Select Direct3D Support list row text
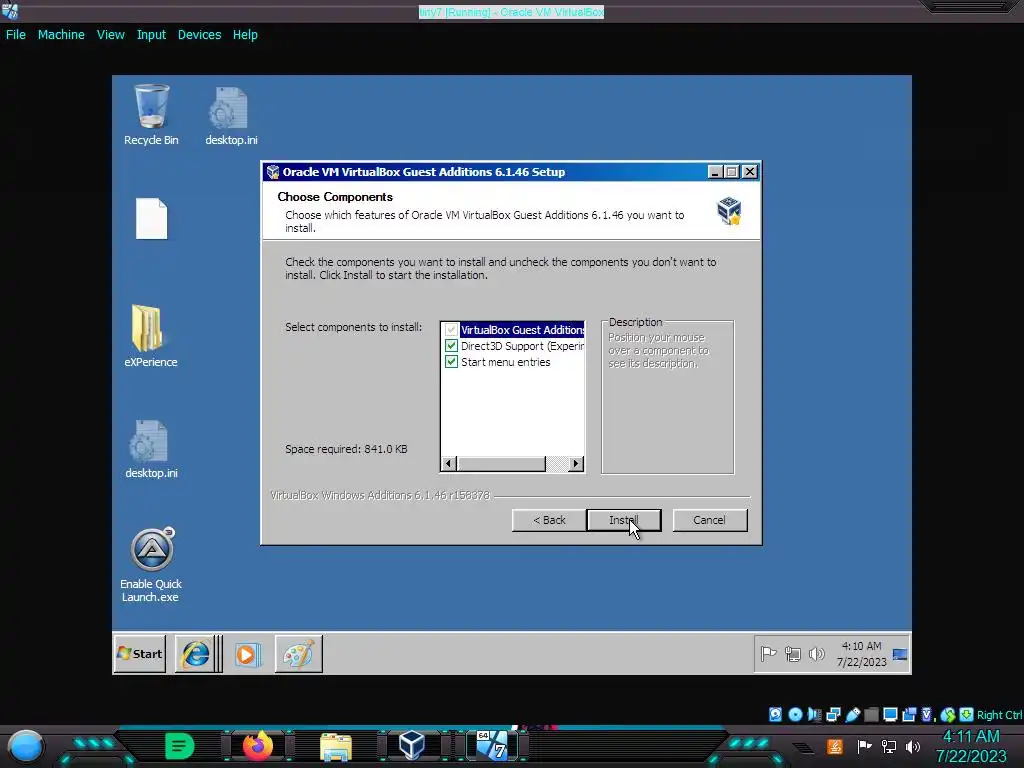 point(522,345)
